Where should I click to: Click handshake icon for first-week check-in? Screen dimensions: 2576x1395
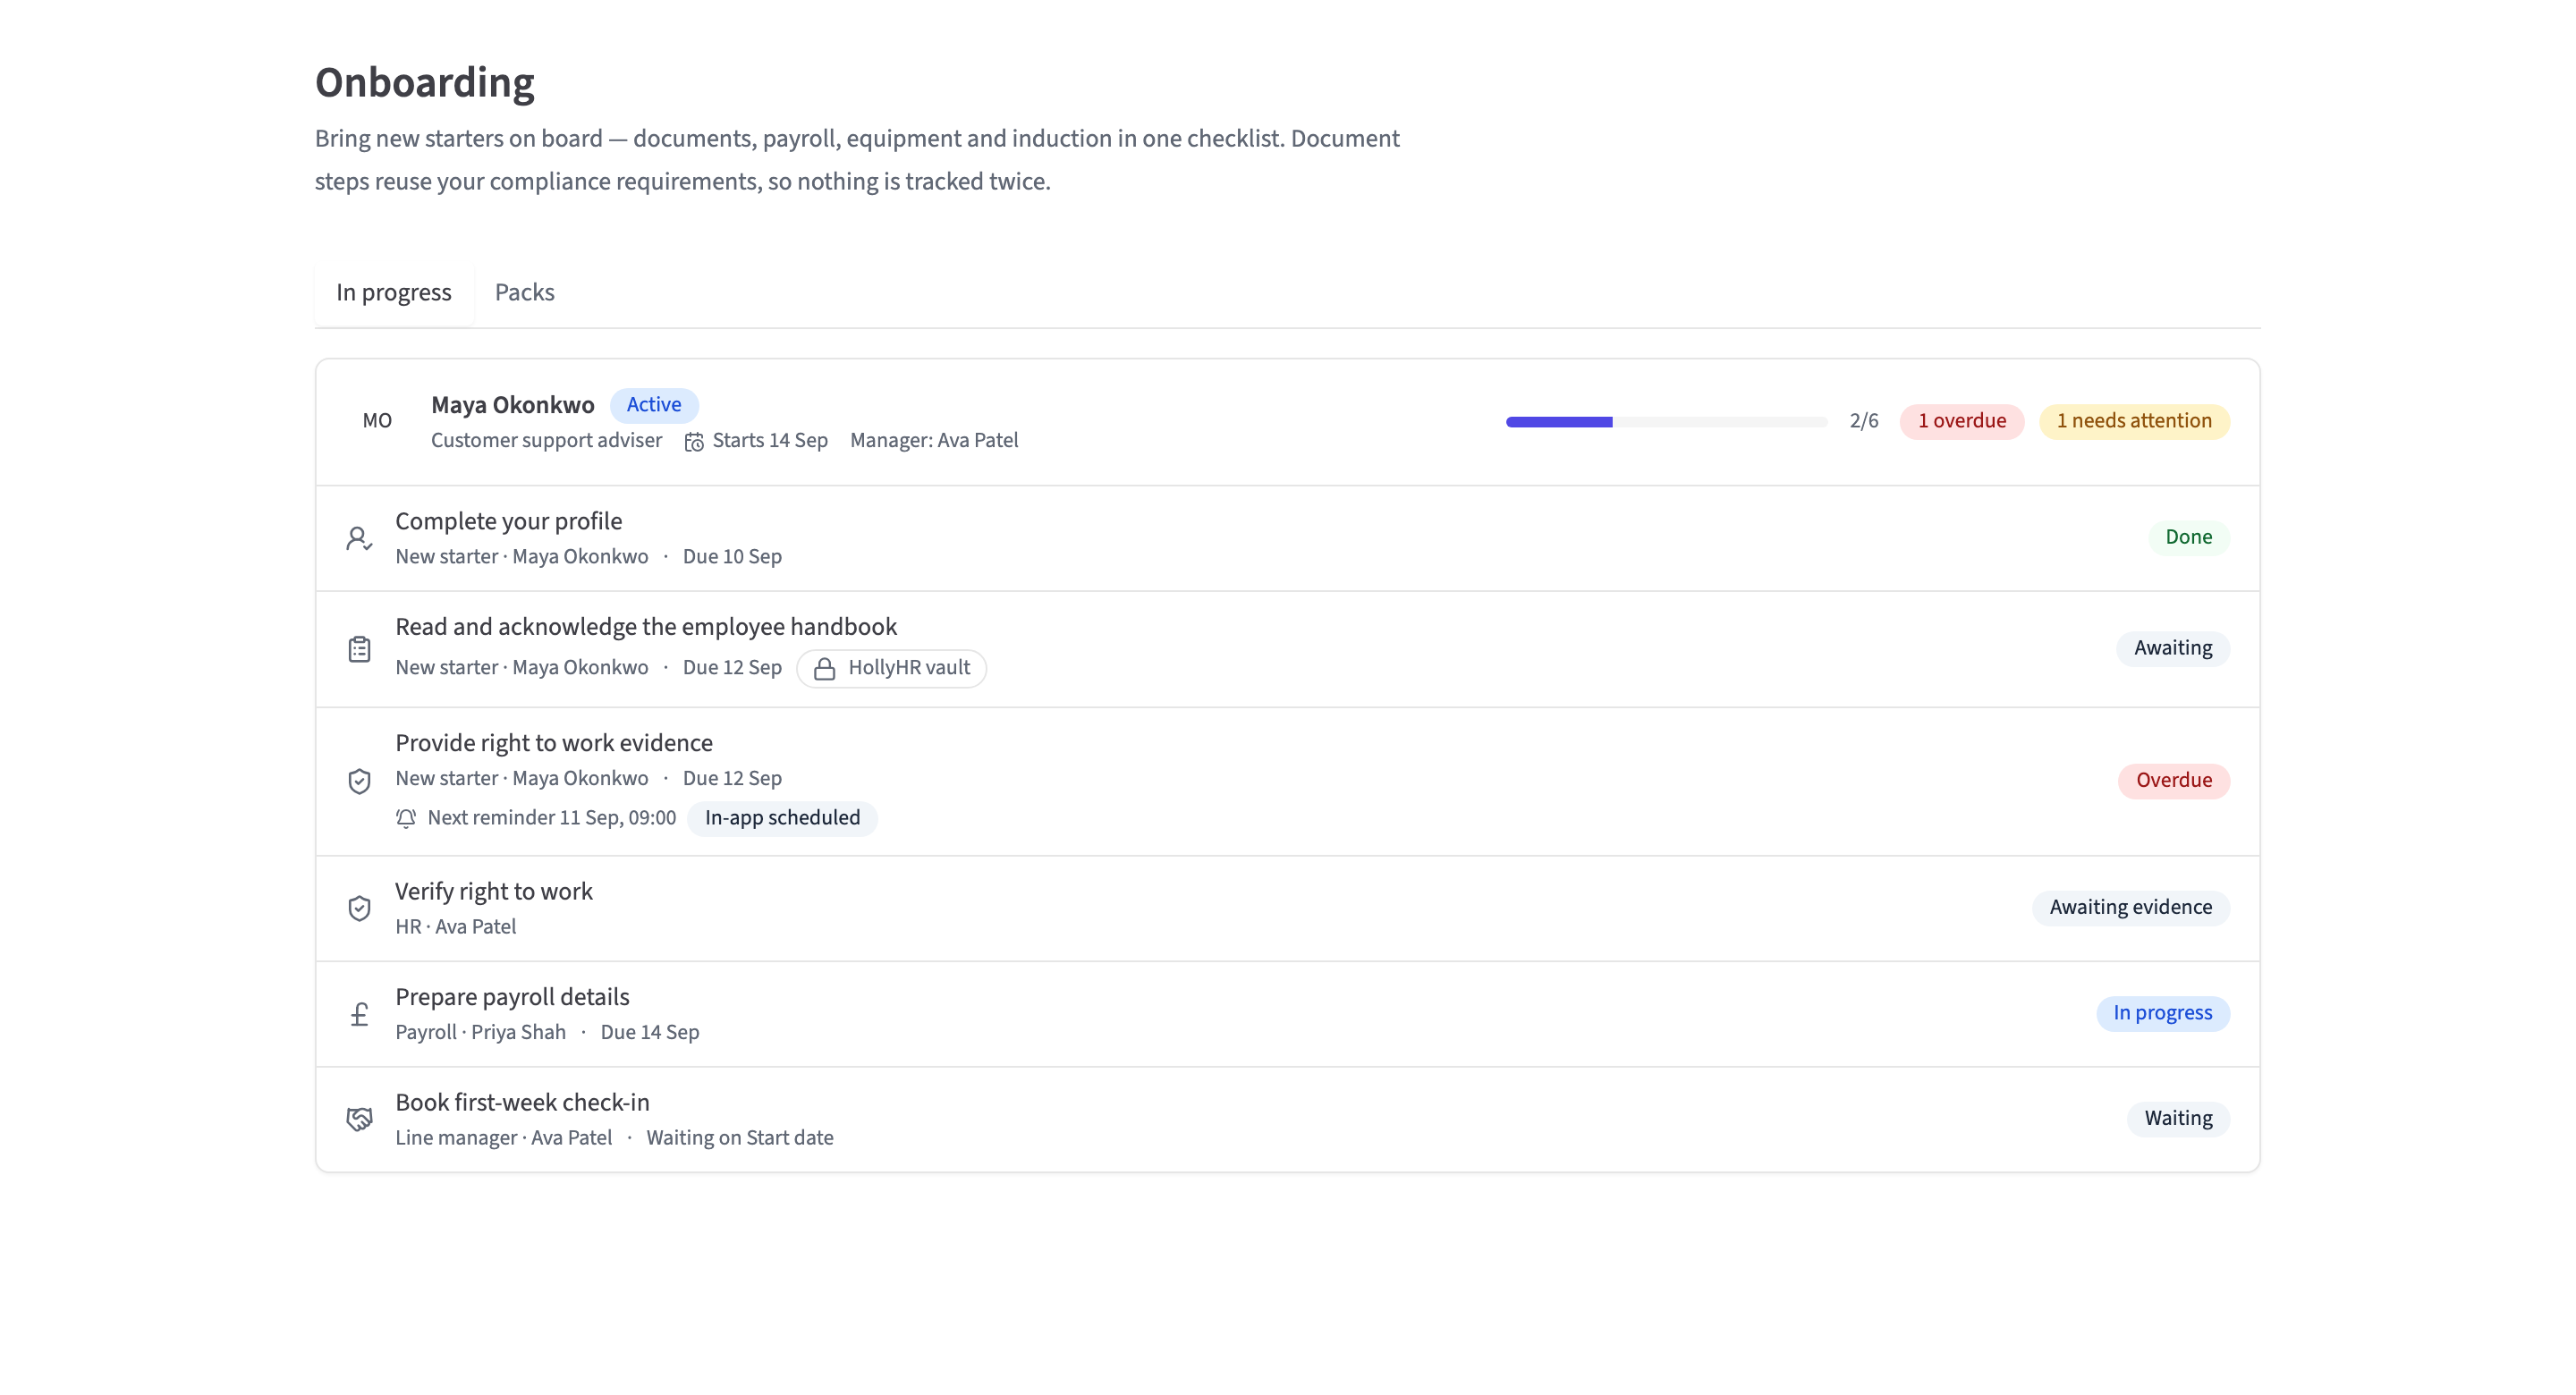point(359,1119)
